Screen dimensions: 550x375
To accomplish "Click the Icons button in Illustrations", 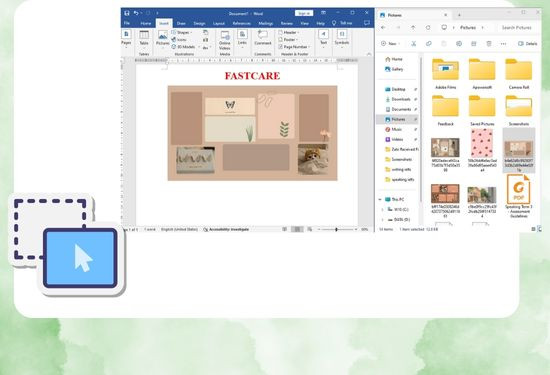I will 179,40.
